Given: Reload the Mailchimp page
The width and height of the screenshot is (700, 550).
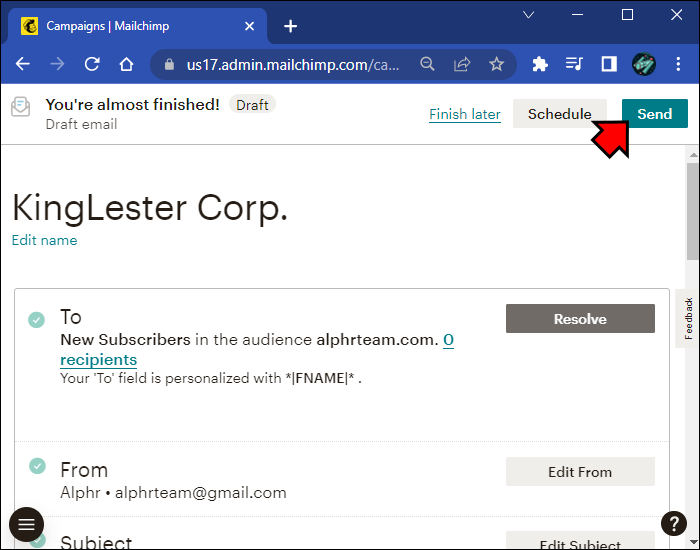Looking at the screenshot, I should [92, 64].
